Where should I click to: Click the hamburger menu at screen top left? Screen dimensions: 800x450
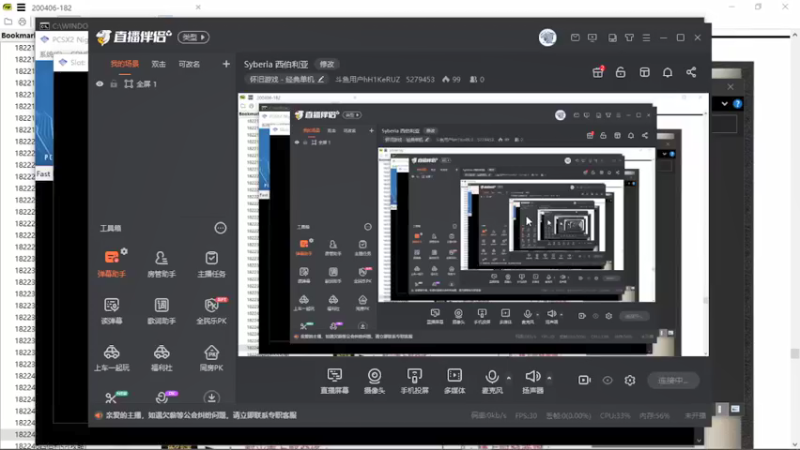(21, 7)
